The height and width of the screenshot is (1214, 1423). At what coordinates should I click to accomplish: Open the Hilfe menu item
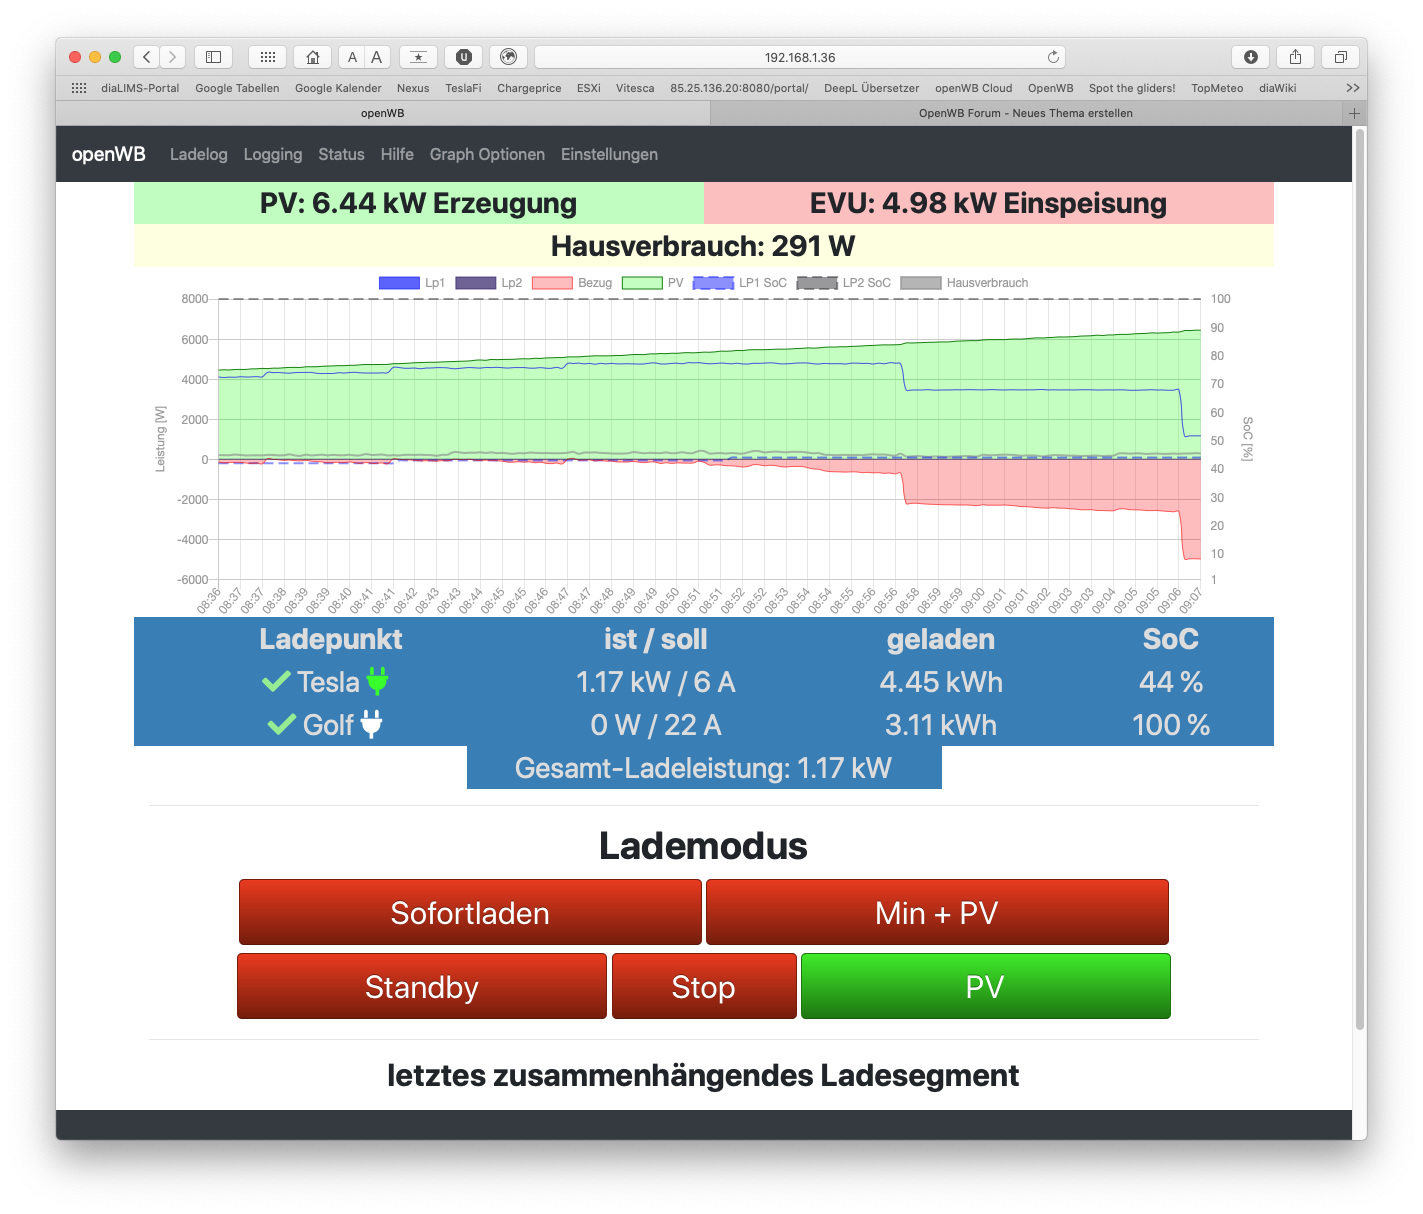point(397,154)
